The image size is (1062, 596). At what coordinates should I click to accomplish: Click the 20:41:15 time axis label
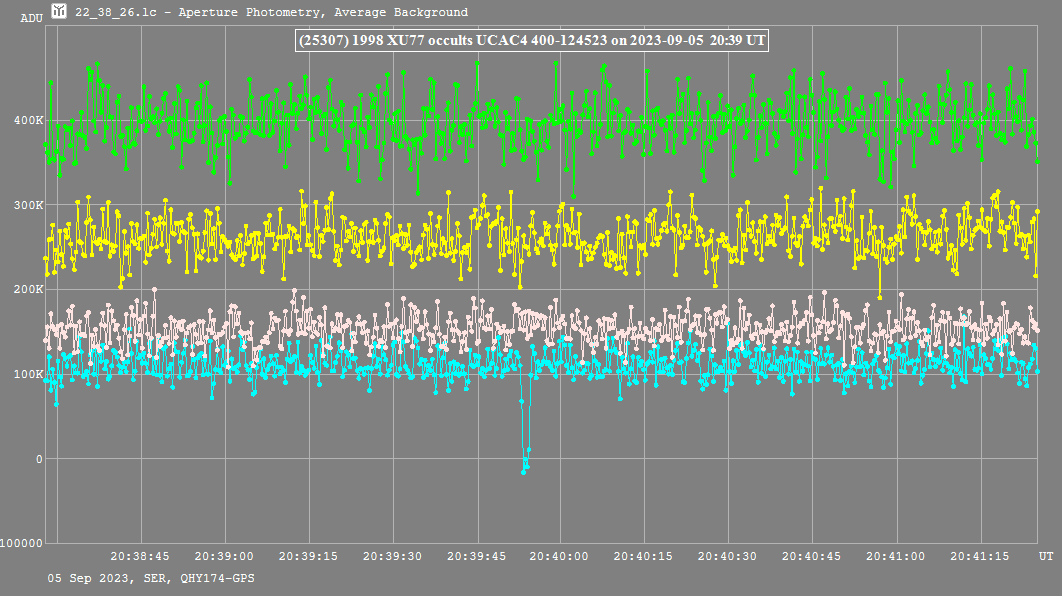tap(980, 556)
